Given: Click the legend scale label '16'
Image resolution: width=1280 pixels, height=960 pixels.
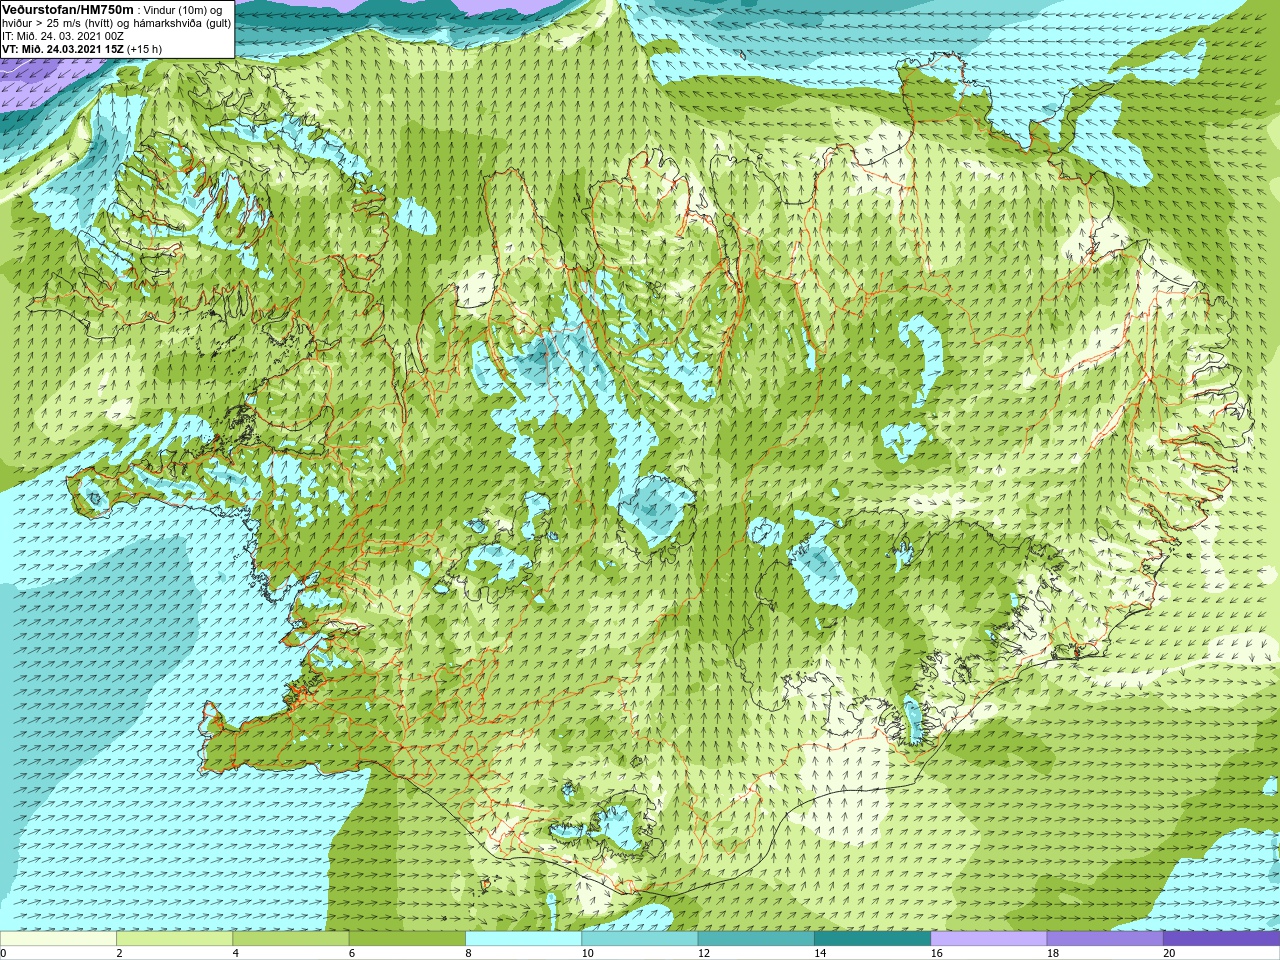Looking at the screenshot, I should (x=936, y=954).
